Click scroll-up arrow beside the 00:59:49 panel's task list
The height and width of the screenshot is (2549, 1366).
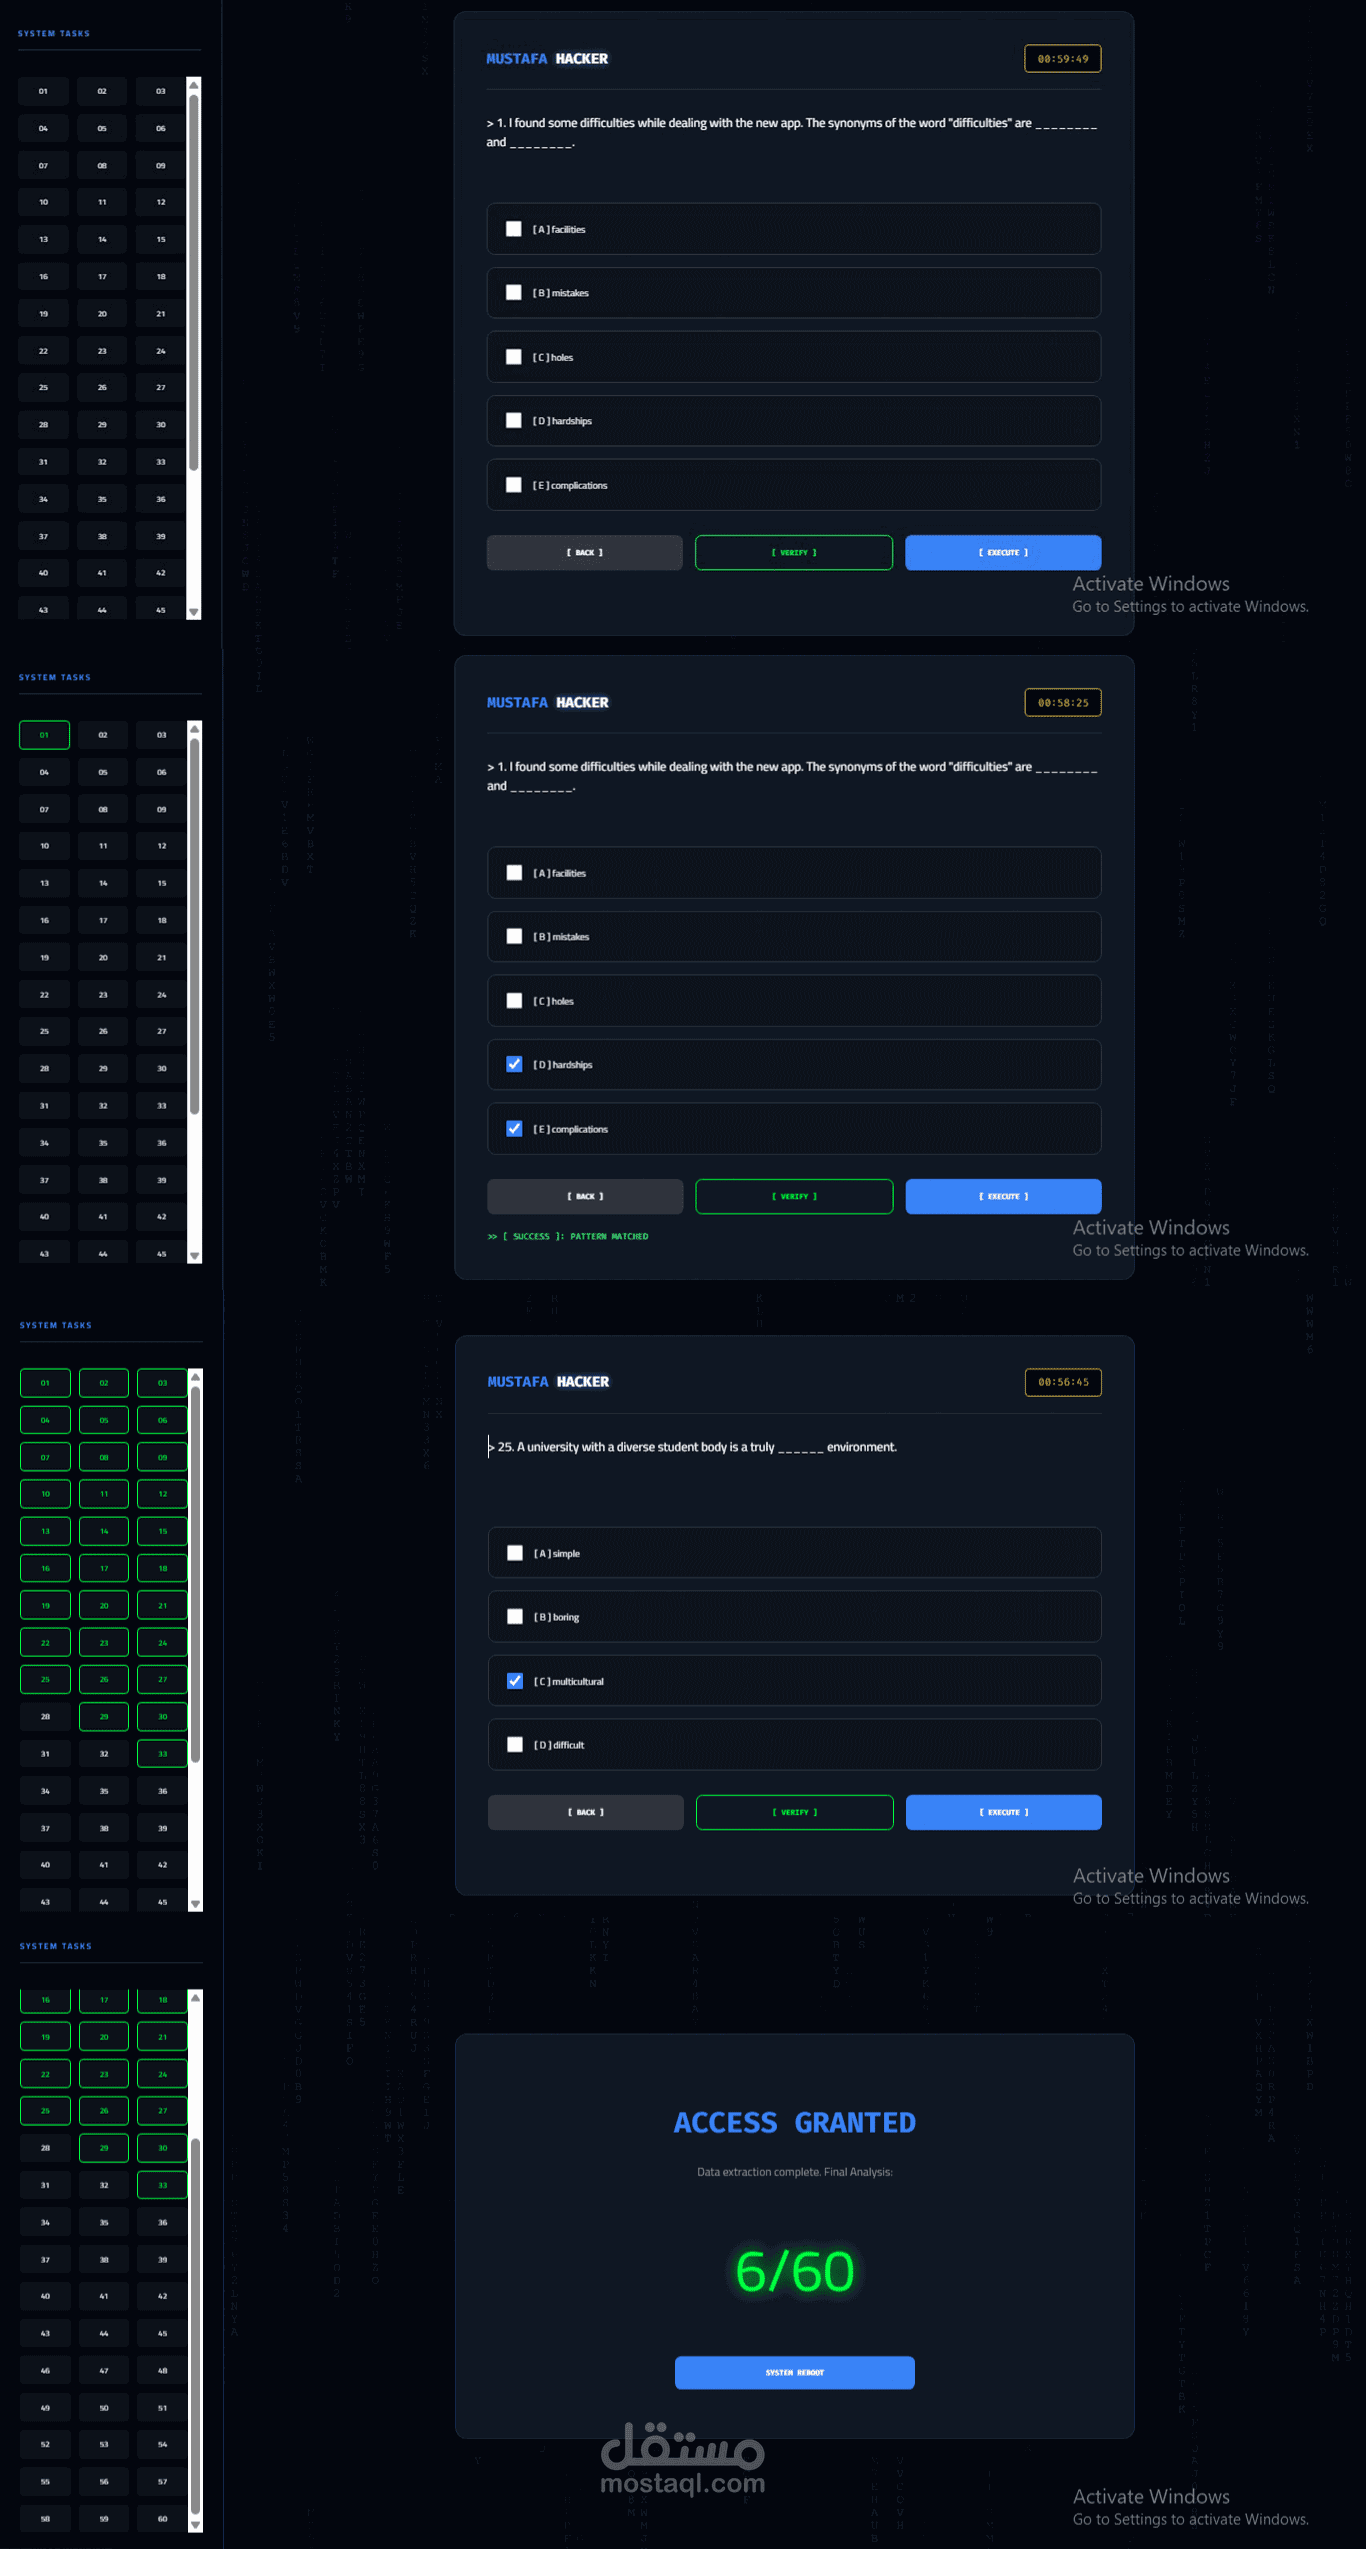[x=194, y=85]
